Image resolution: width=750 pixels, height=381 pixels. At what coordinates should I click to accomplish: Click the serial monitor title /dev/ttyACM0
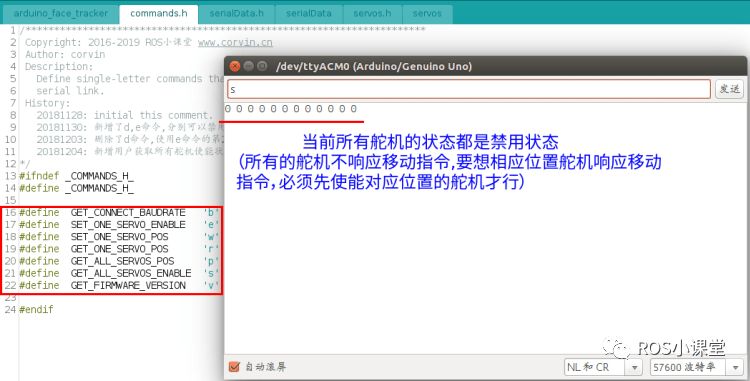(374, 66)
